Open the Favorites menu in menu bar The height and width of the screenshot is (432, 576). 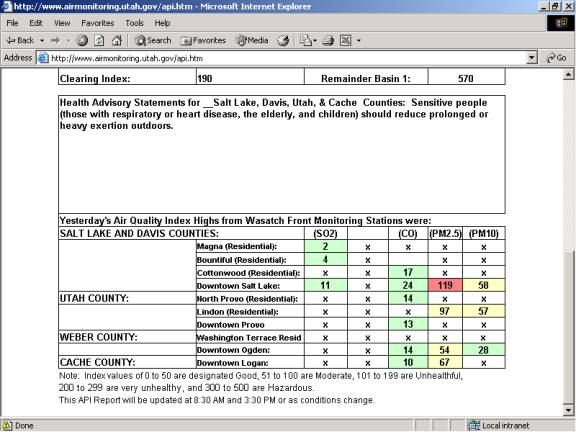[x=98, y=23]
